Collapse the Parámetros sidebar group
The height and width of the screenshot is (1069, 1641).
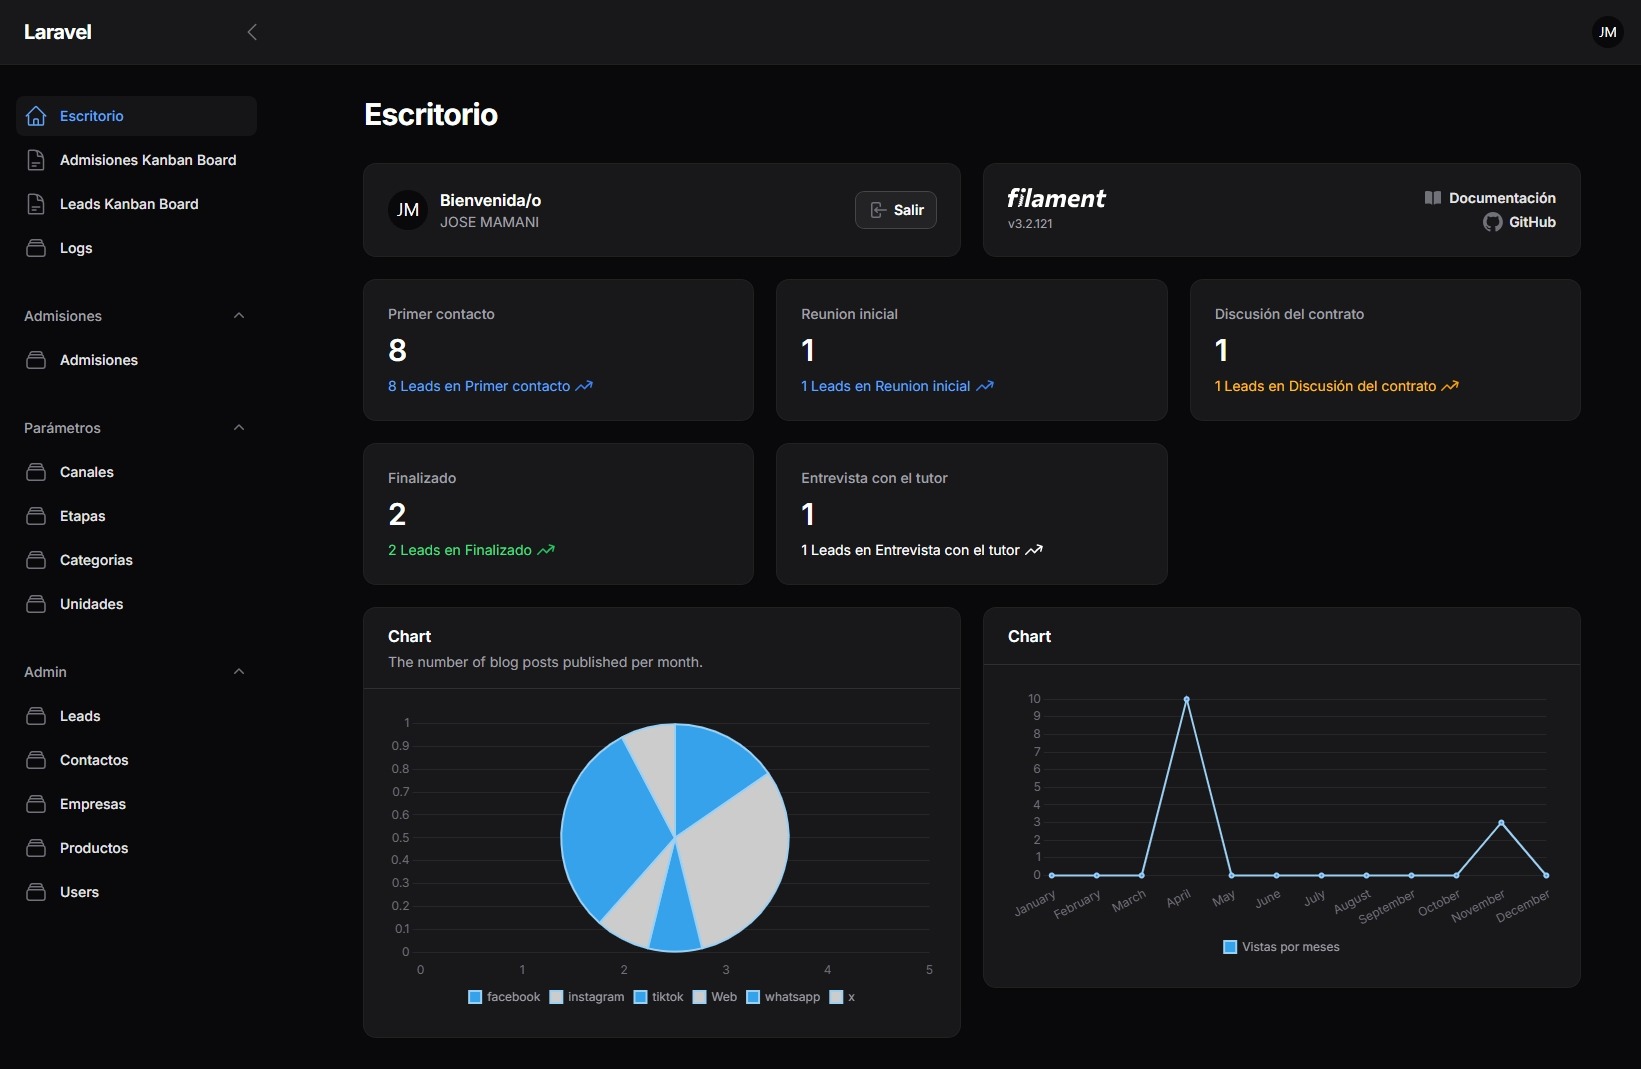(x=238, y=428)
